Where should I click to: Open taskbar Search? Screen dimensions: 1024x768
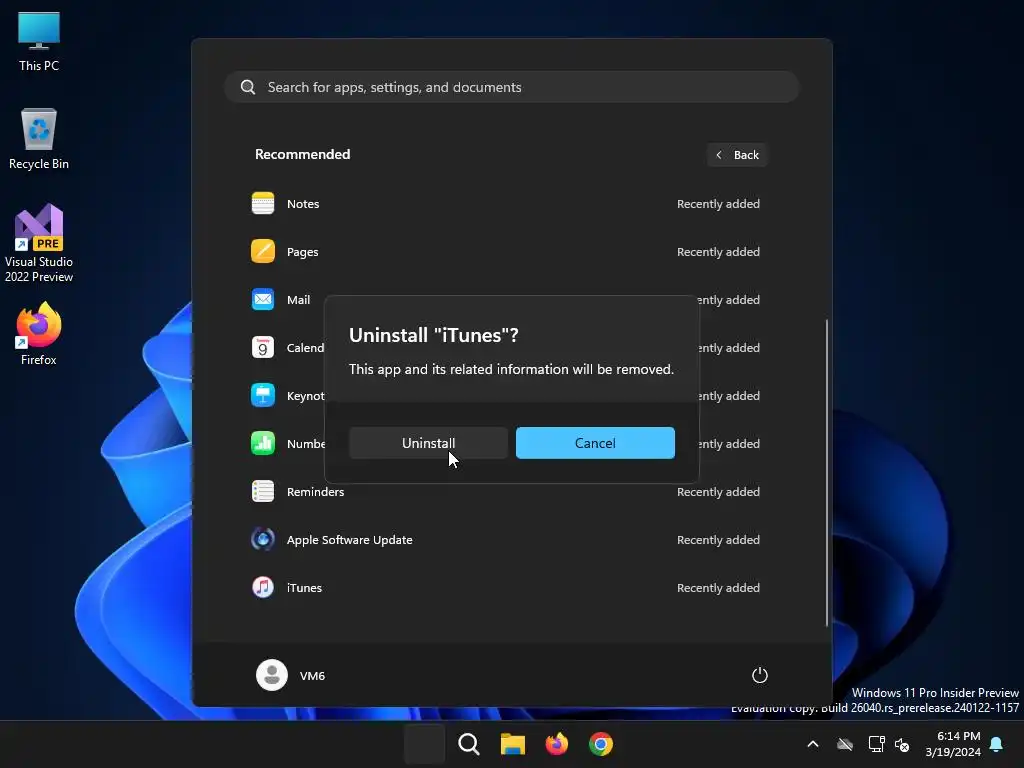469,744
